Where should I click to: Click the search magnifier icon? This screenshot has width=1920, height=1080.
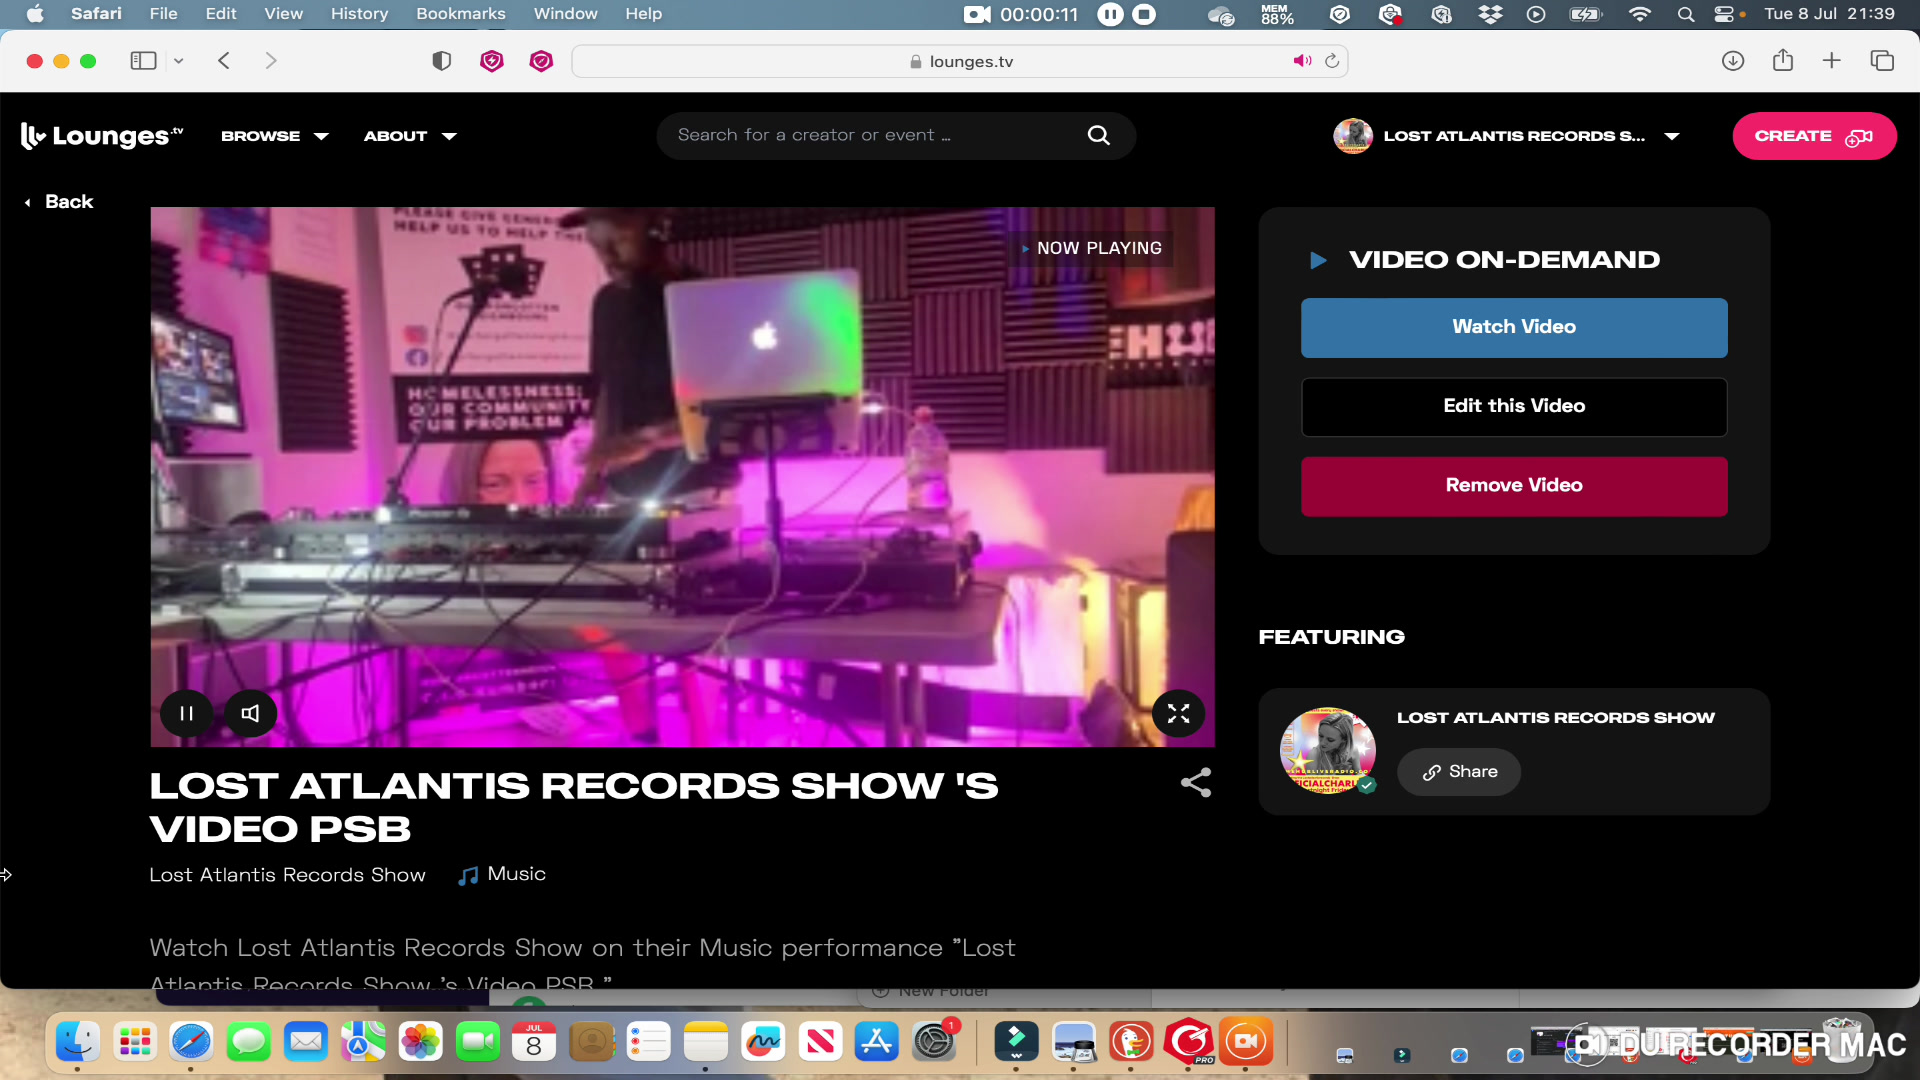coord(1099,135)
